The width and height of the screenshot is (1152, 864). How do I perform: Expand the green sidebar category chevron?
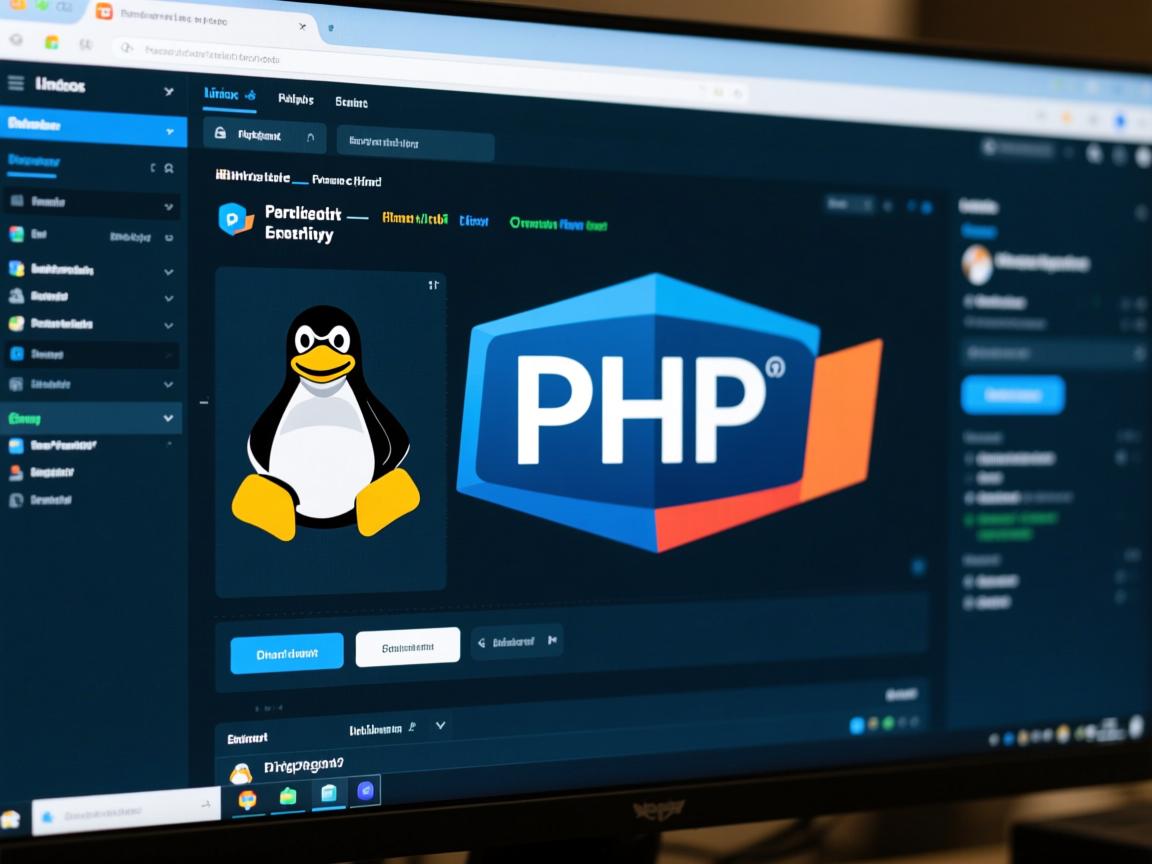tap(166, 417)
